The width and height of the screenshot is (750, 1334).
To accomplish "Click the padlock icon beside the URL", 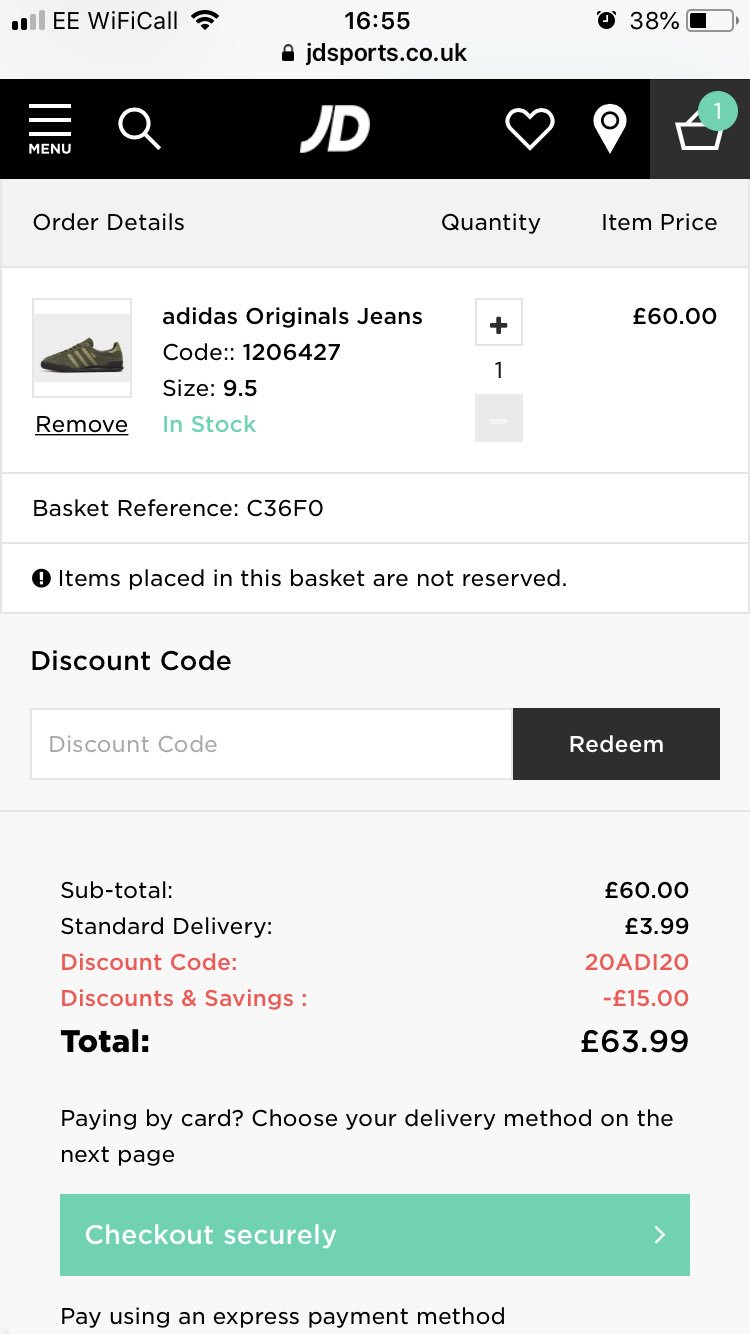I will pyautogui.click(x=290, y=53).
